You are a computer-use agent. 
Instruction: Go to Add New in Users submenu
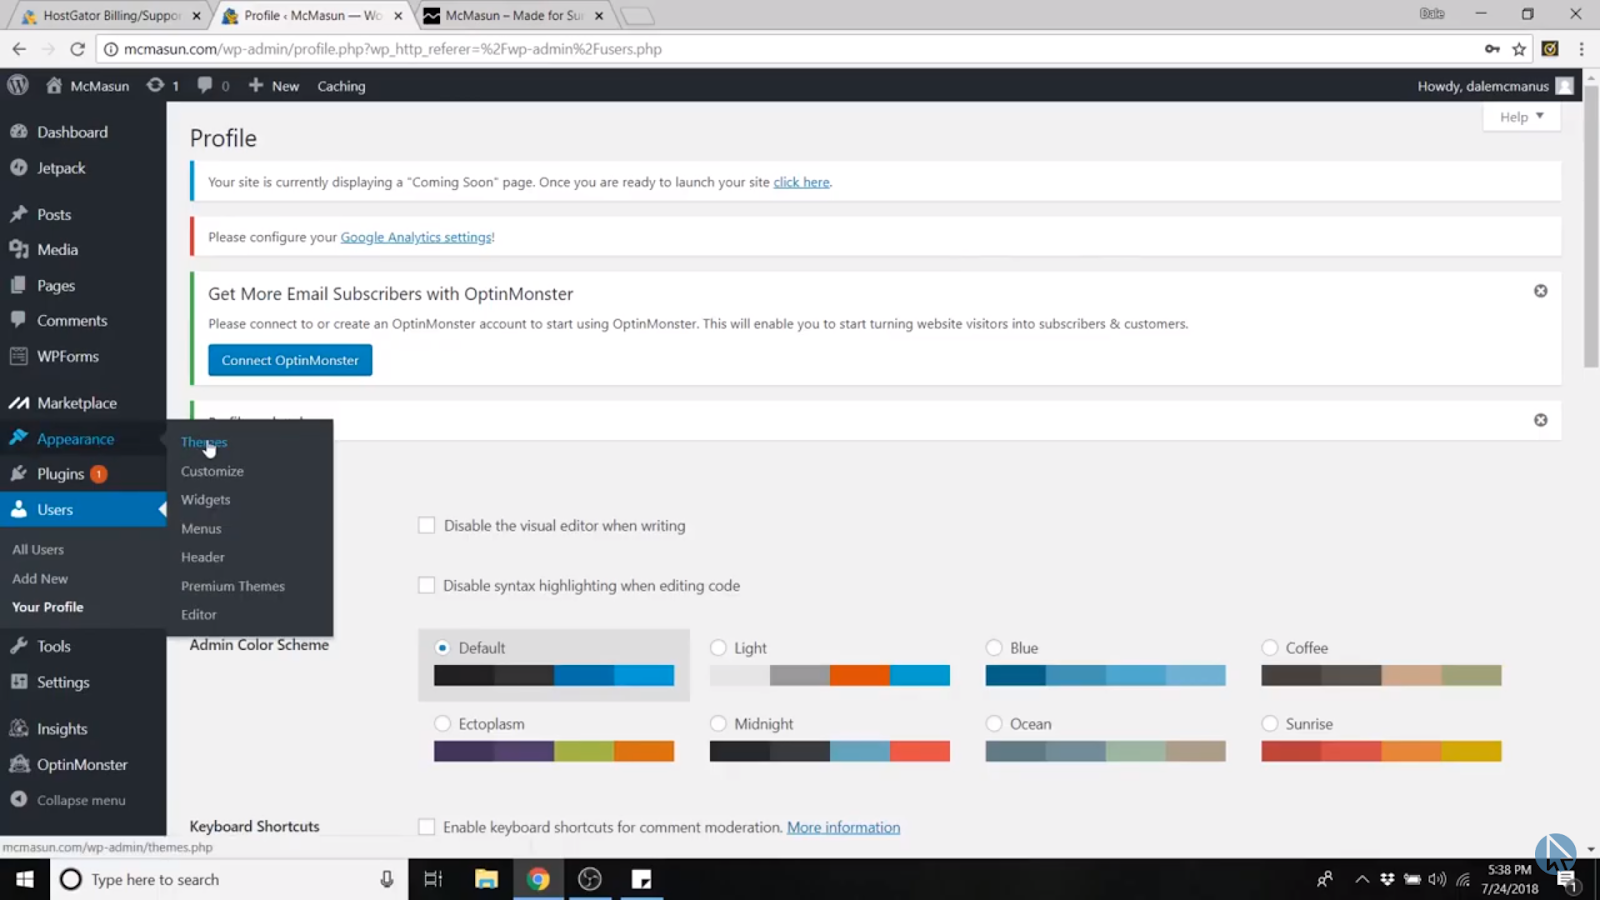point(40,579)
